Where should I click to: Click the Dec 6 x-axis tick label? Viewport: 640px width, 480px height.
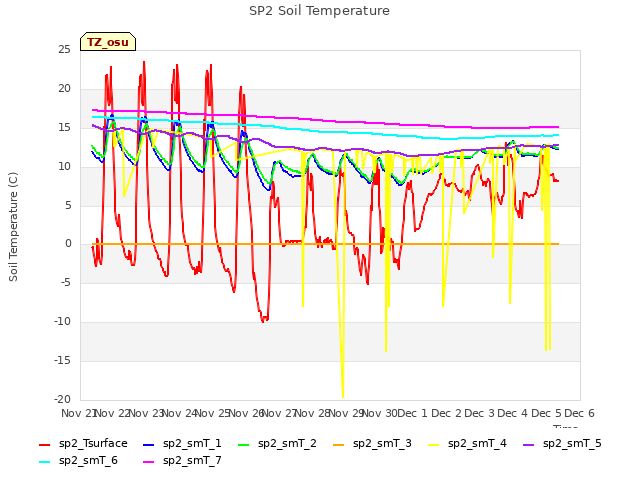click(x=580, y=413)
